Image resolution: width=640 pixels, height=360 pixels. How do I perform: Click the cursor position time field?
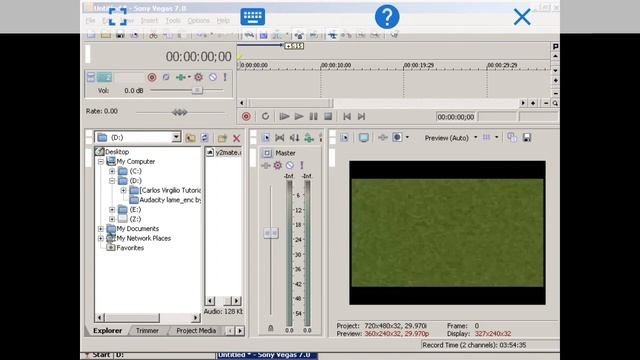456,117
